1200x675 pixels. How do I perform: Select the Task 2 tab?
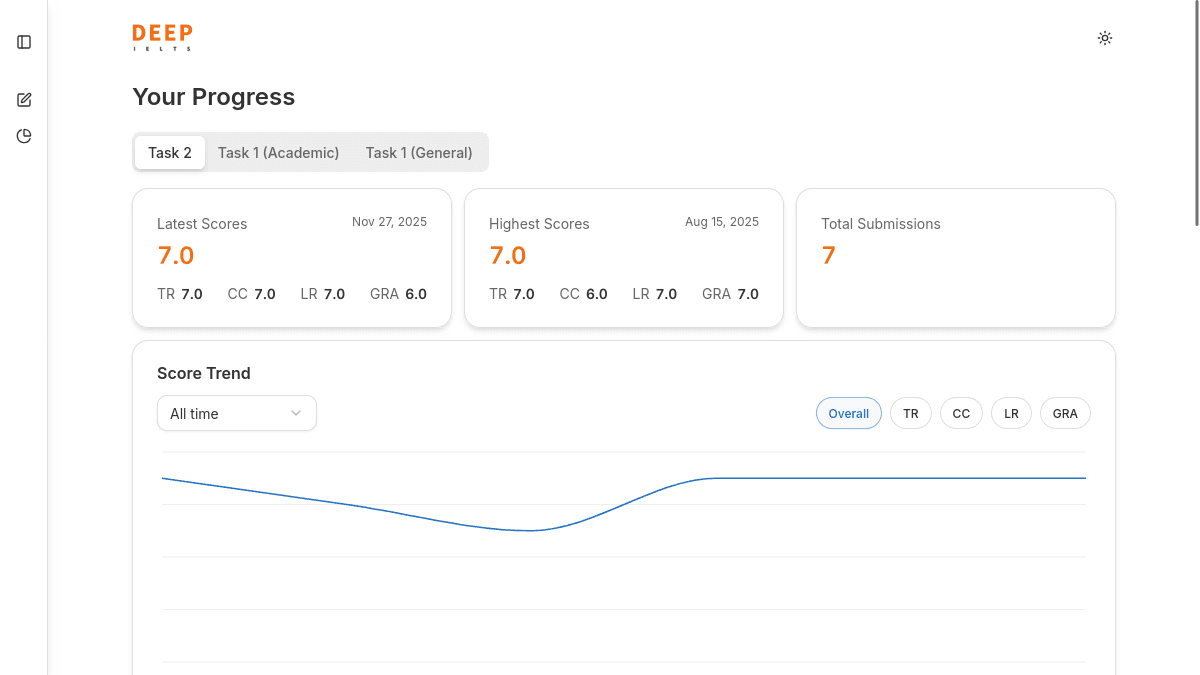(170, 153)
